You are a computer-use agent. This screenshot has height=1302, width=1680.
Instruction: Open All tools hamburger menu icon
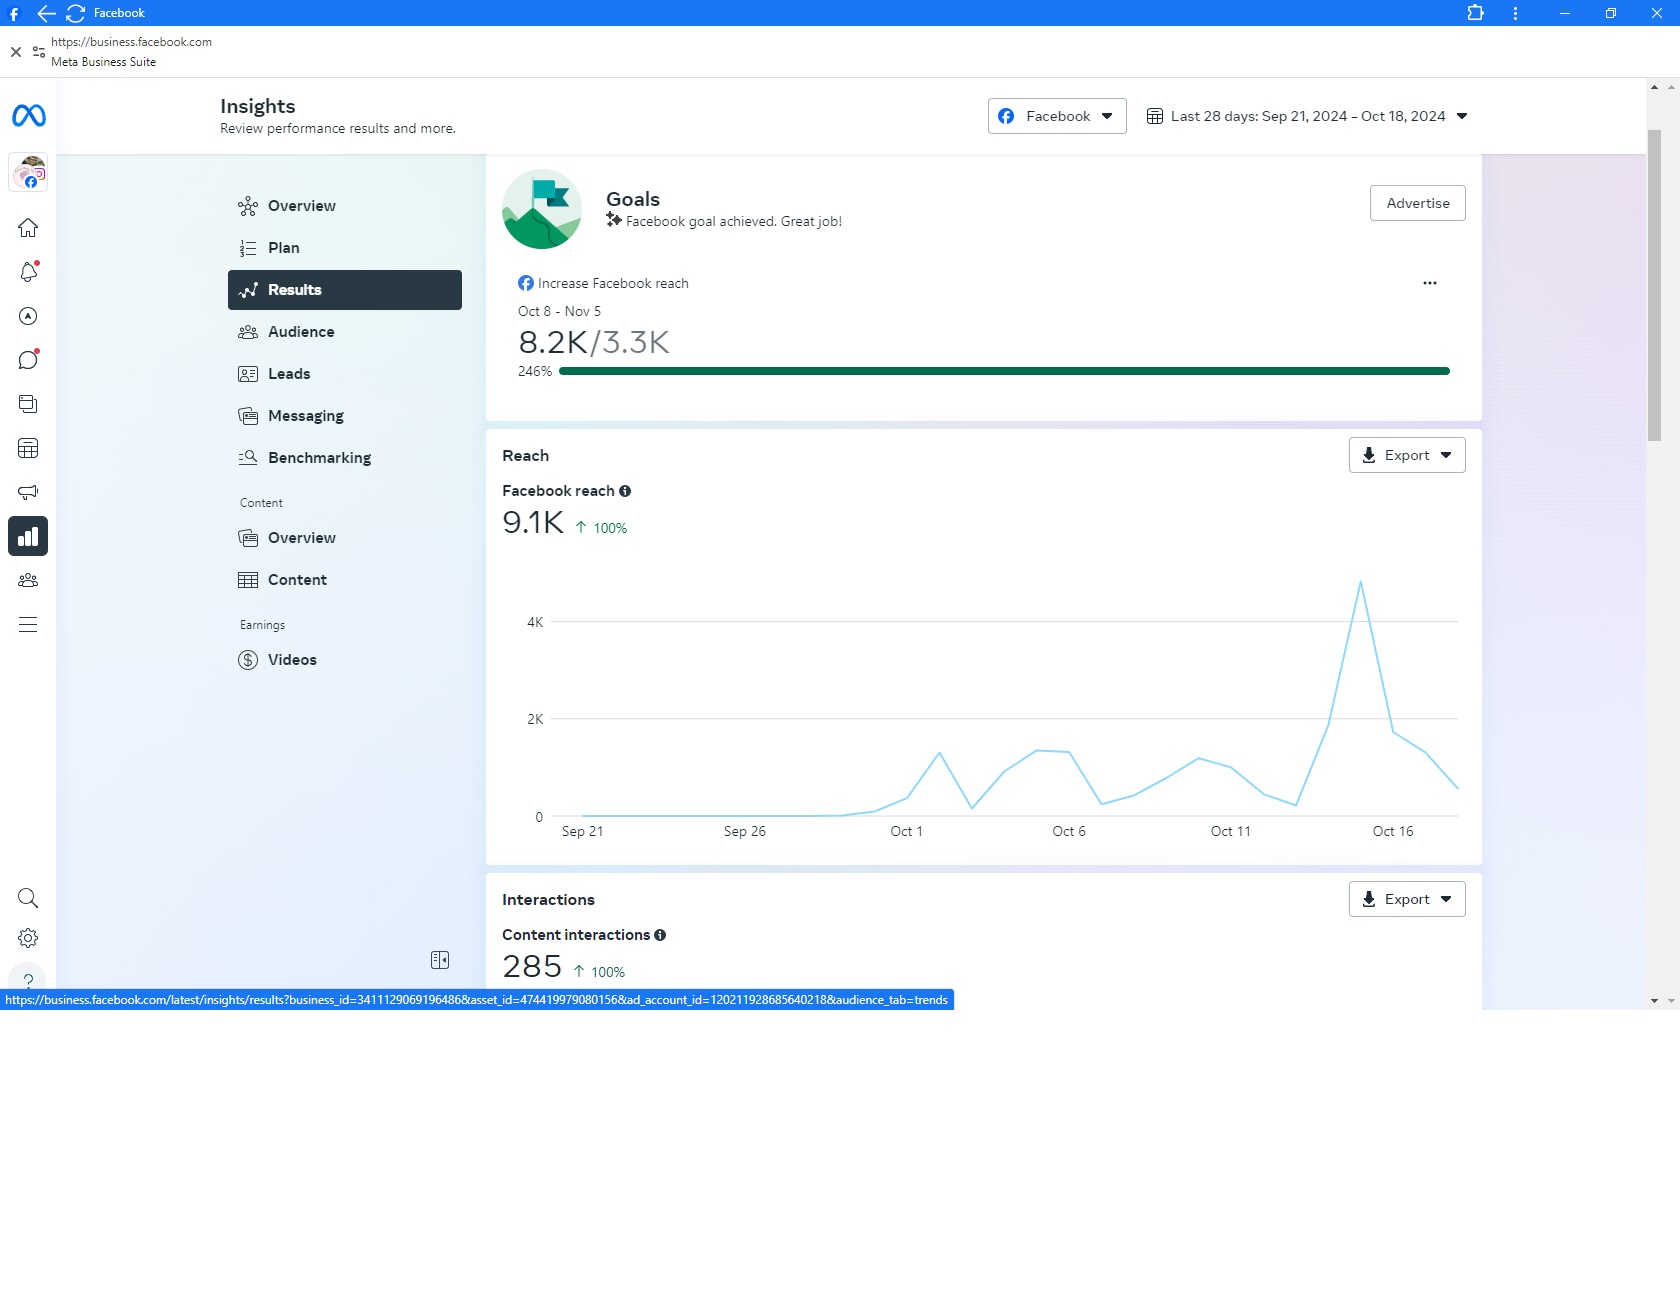pos(28,624)
